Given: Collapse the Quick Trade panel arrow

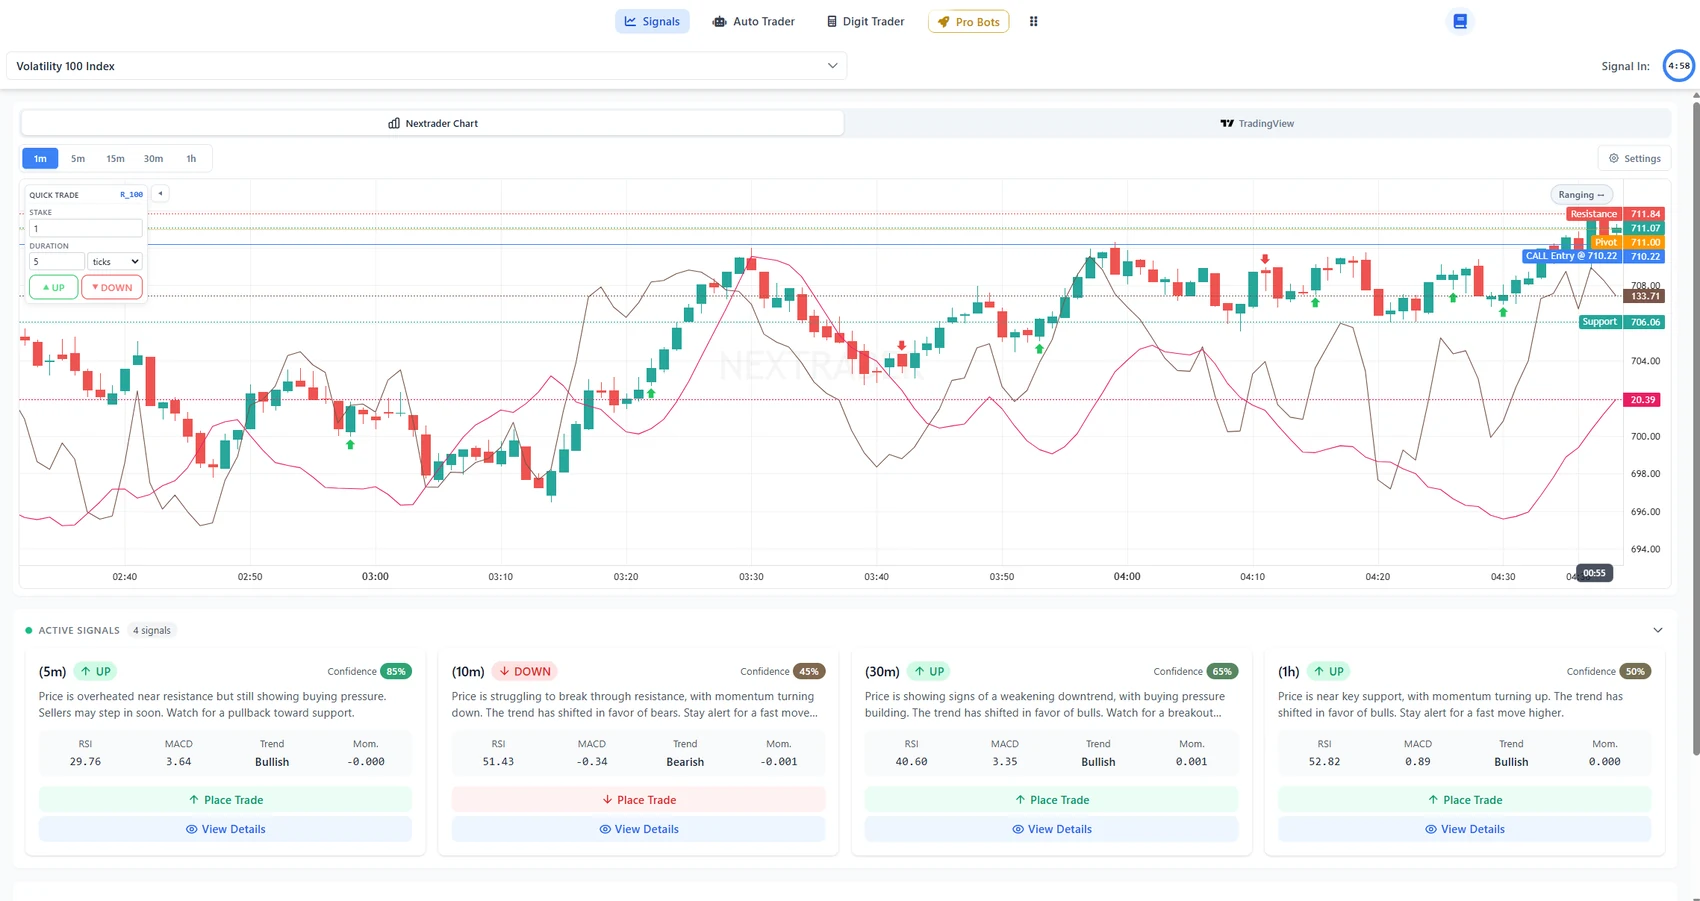Looking at the screenshot, I should pyautogui.click(x=160, y=194).
